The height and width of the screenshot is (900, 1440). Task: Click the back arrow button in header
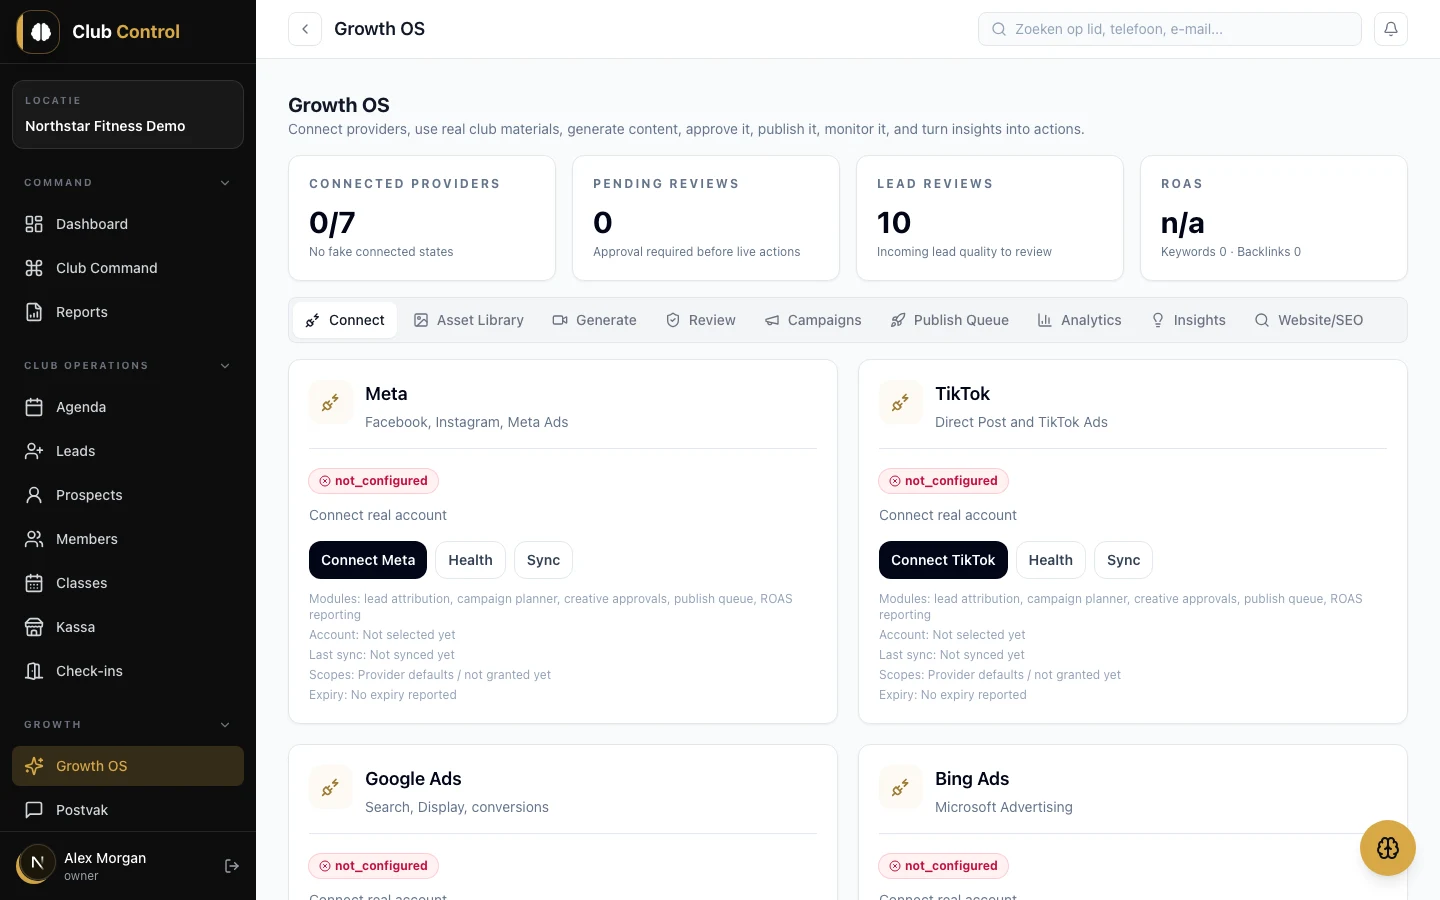coord(305,29)
